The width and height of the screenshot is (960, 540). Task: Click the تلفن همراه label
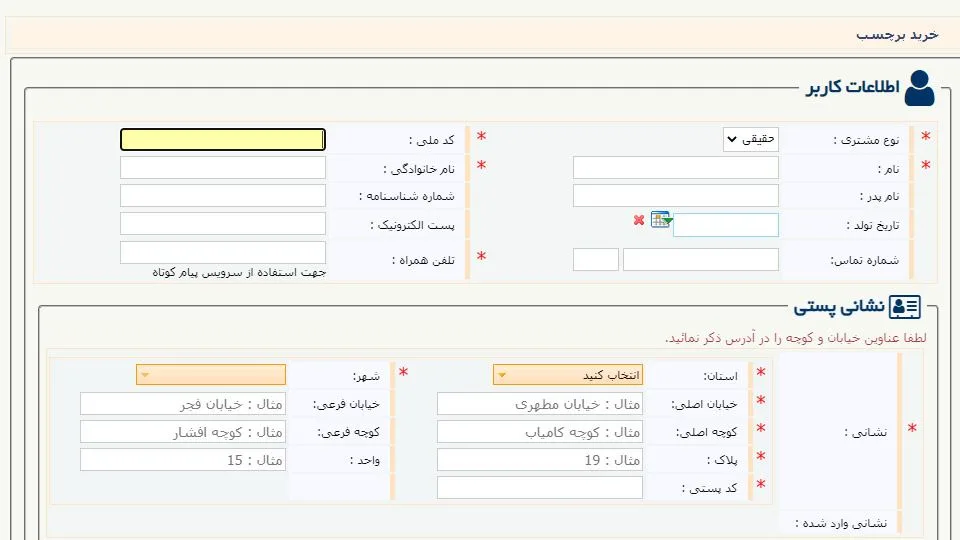pos(423,260)
